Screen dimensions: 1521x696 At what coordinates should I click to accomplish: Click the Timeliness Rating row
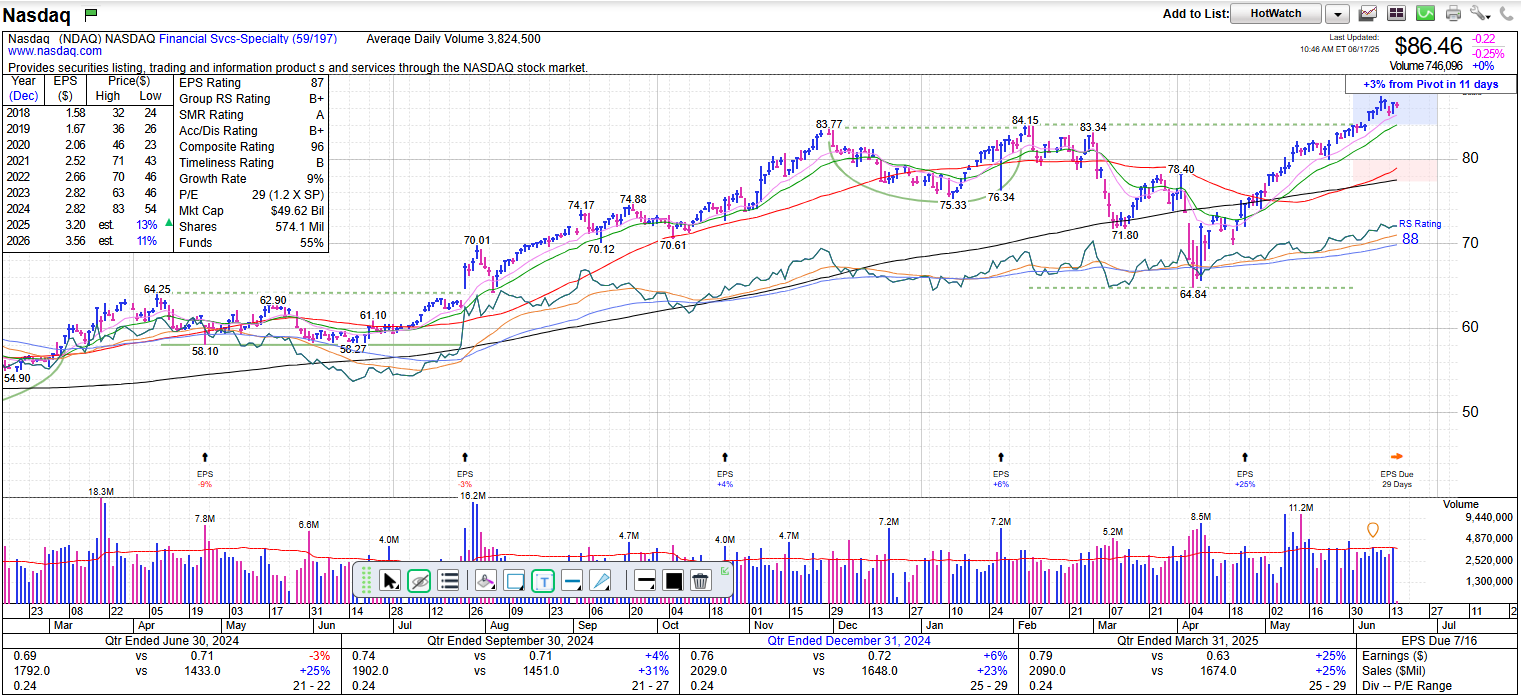tap(251, 163)
